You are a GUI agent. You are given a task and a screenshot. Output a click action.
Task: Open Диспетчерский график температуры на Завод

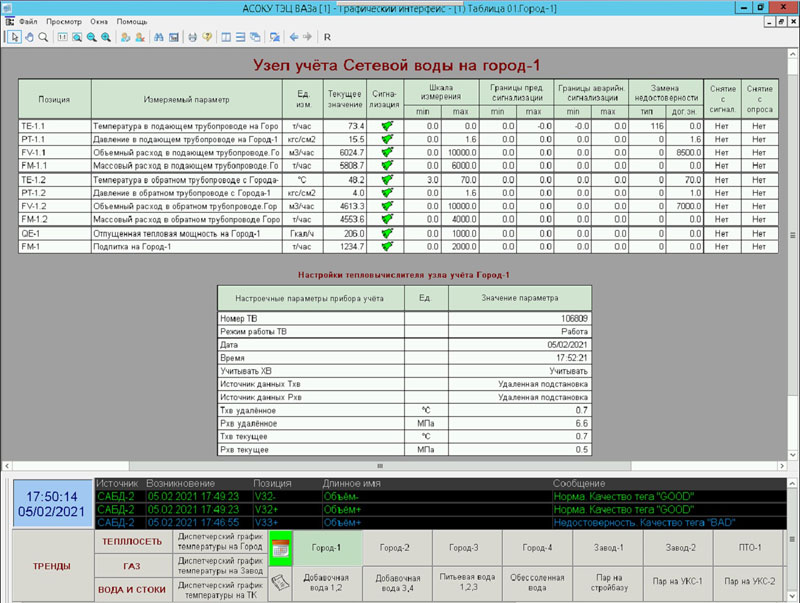tap(220, 566)
